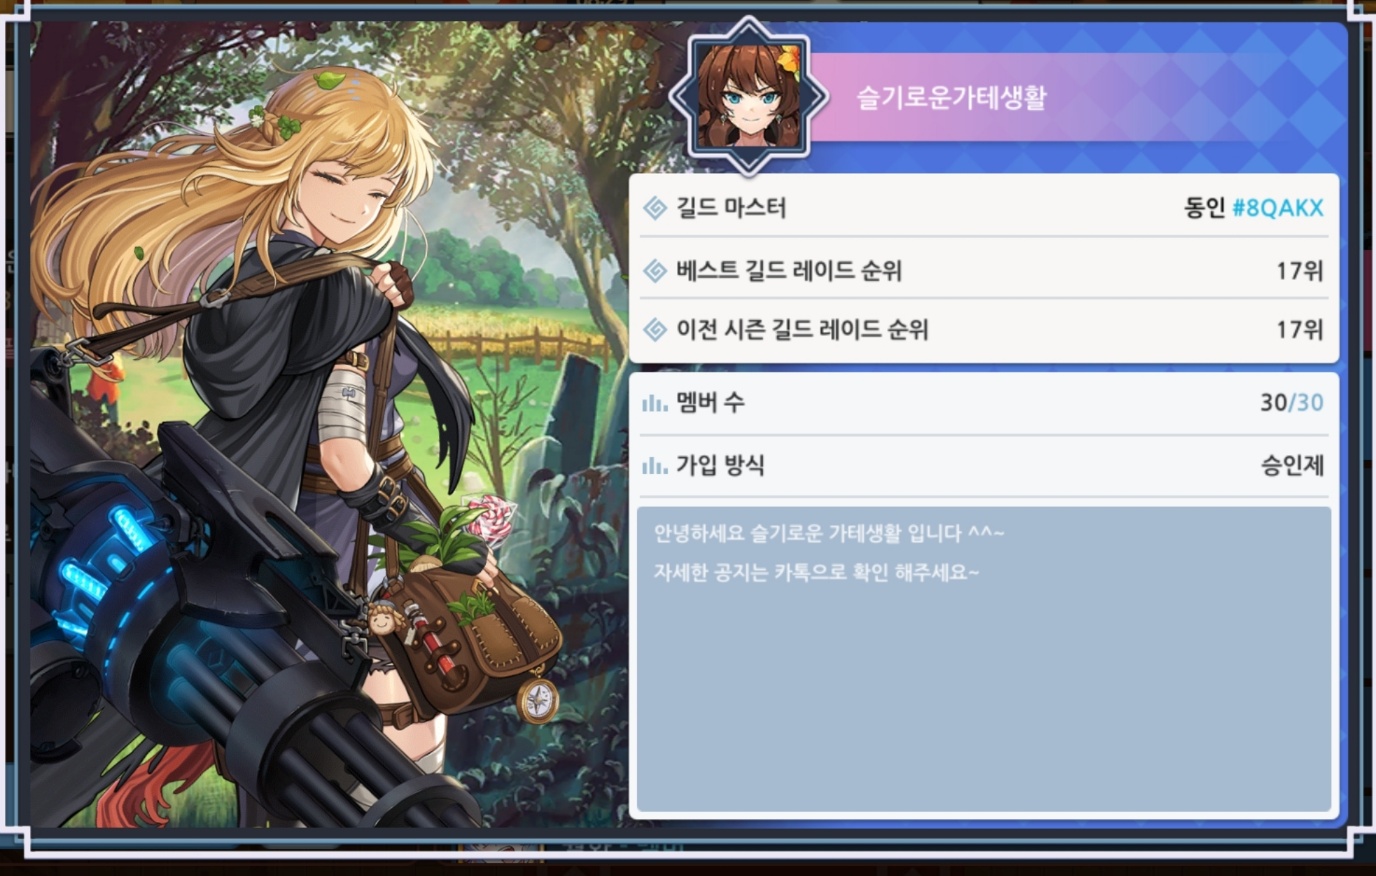Click the 길드 마스터 row label

731,208
